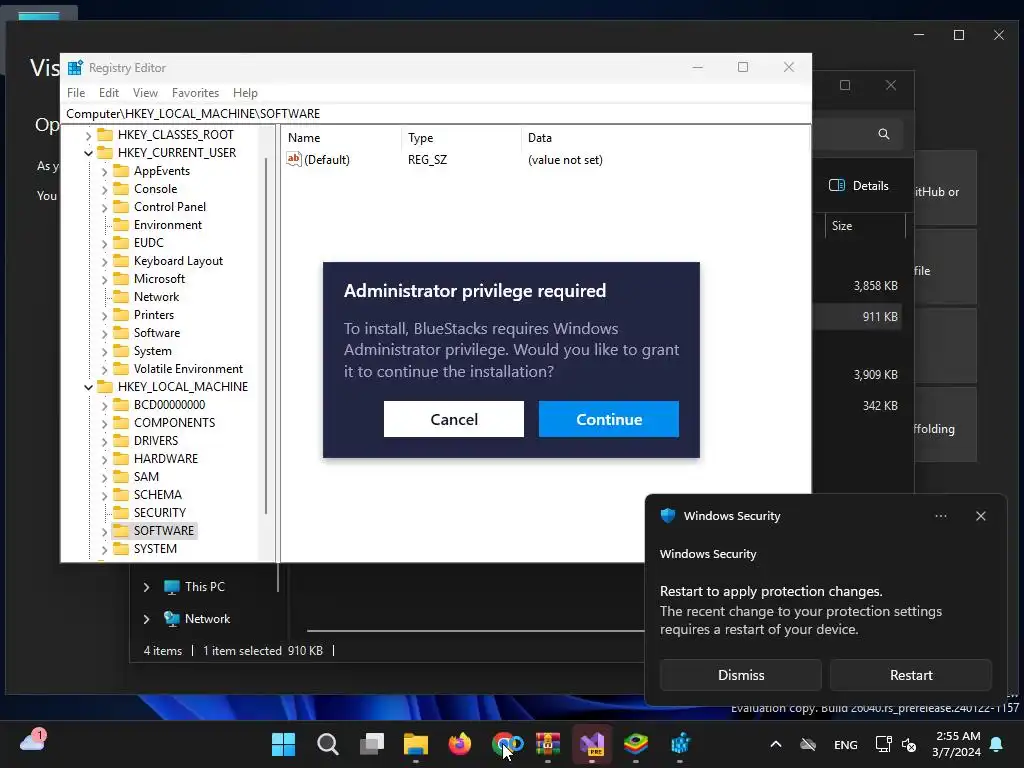Select the SYSTEM key under HKEY_LOCAL_MACHINE
The width and height of the screenshot is (1024, 768).
tap(155, 549)
